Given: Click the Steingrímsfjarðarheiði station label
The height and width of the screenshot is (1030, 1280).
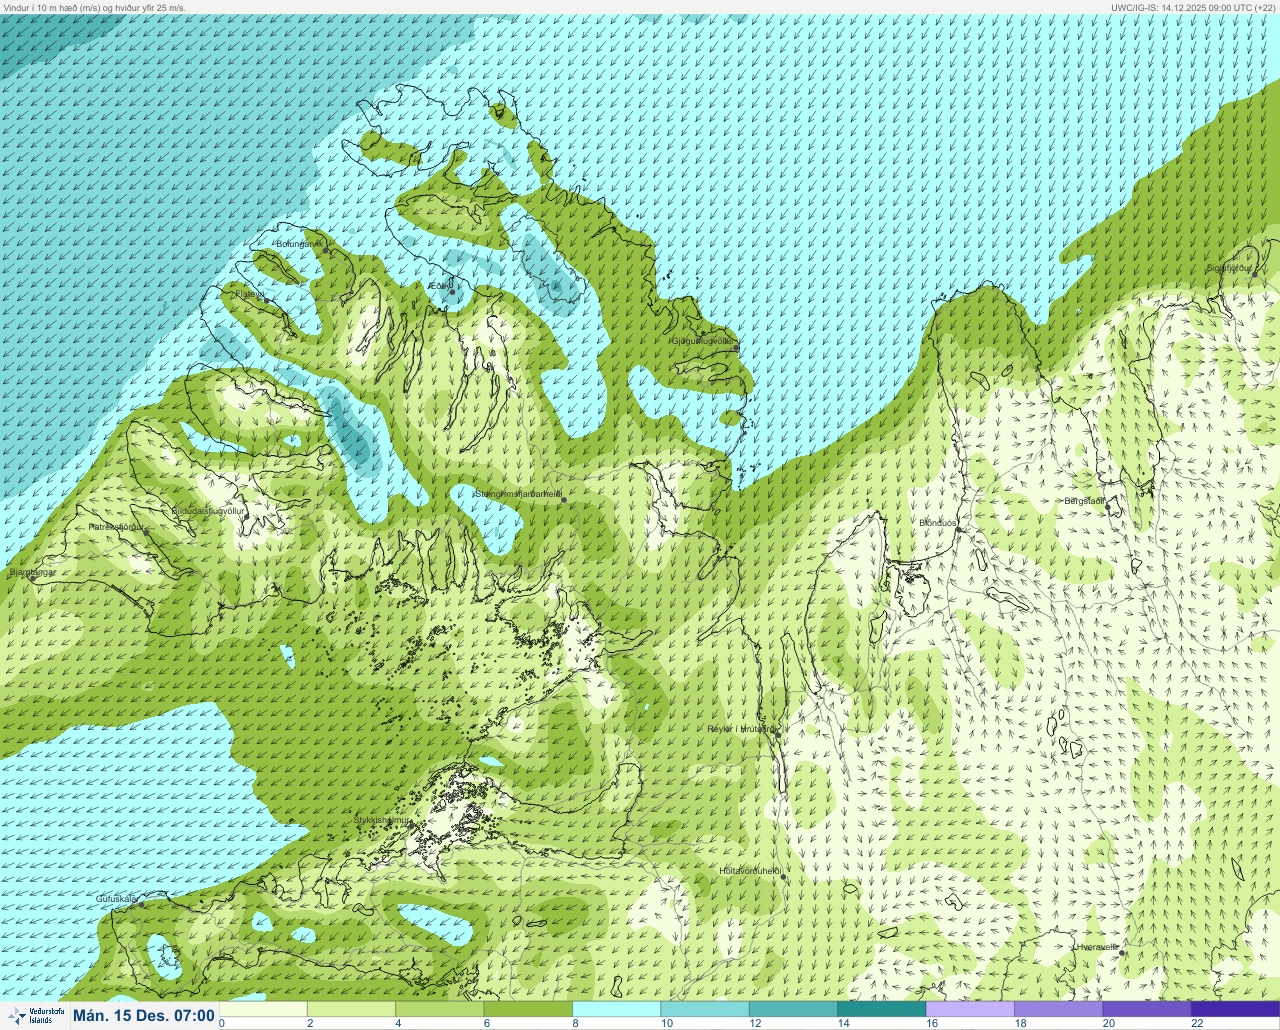Looking at the screenshot, I should click(517, 493).
